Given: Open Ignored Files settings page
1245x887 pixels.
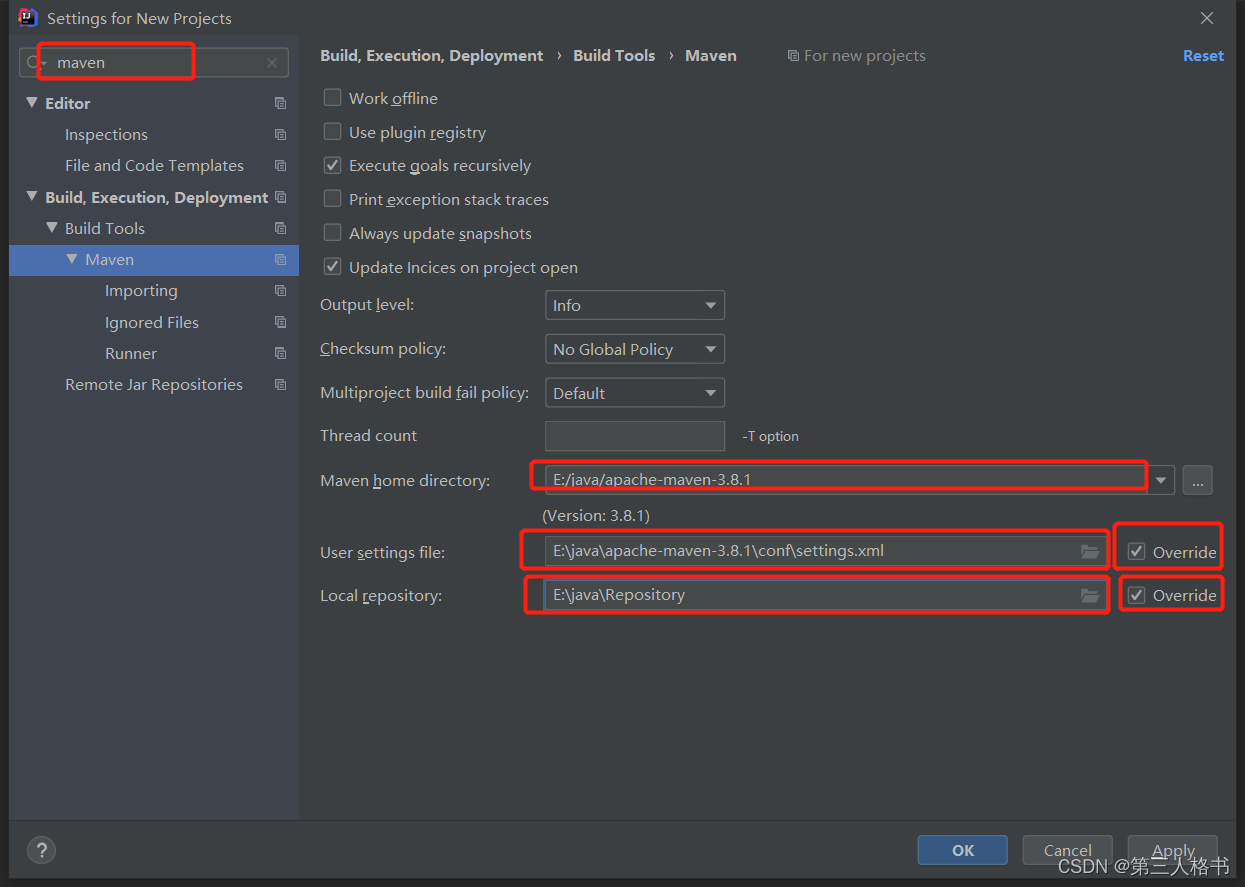Looking at the screenshot, I should (x=152, y=322).
